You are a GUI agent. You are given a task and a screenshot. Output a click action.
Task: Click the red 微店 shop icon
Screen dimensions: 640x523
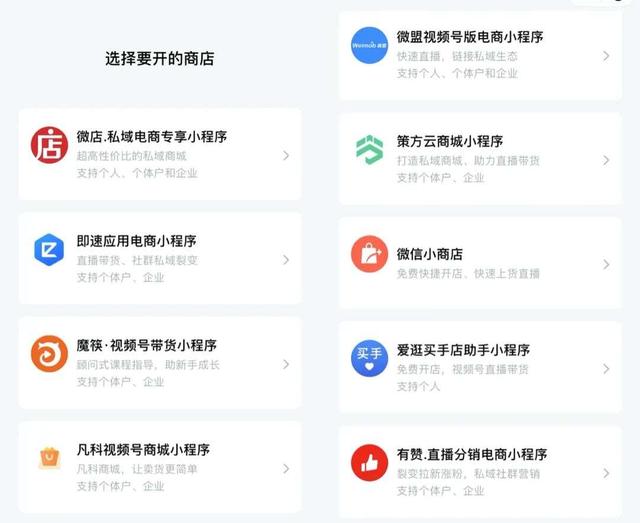point(49,145)
